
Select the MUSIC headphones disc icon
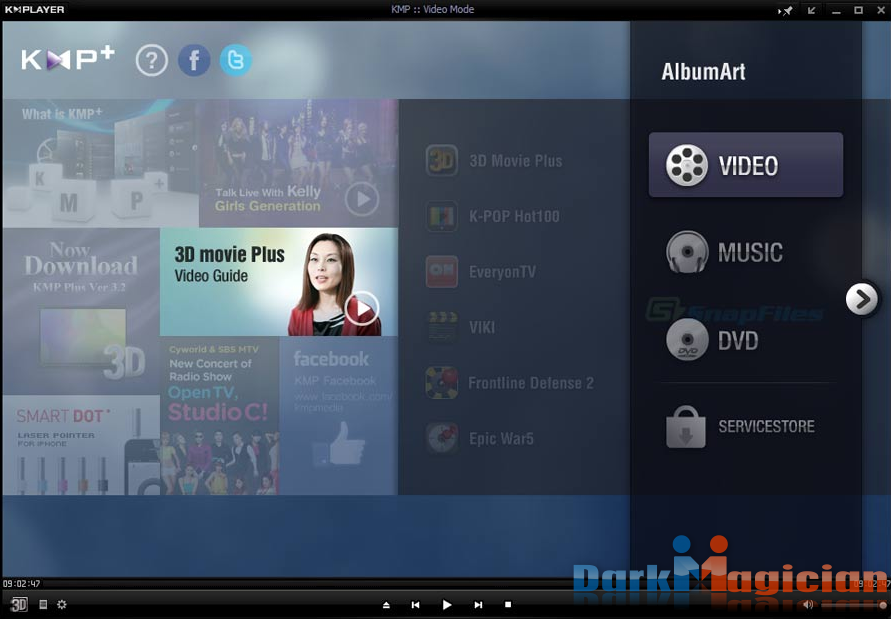(687, 252)
